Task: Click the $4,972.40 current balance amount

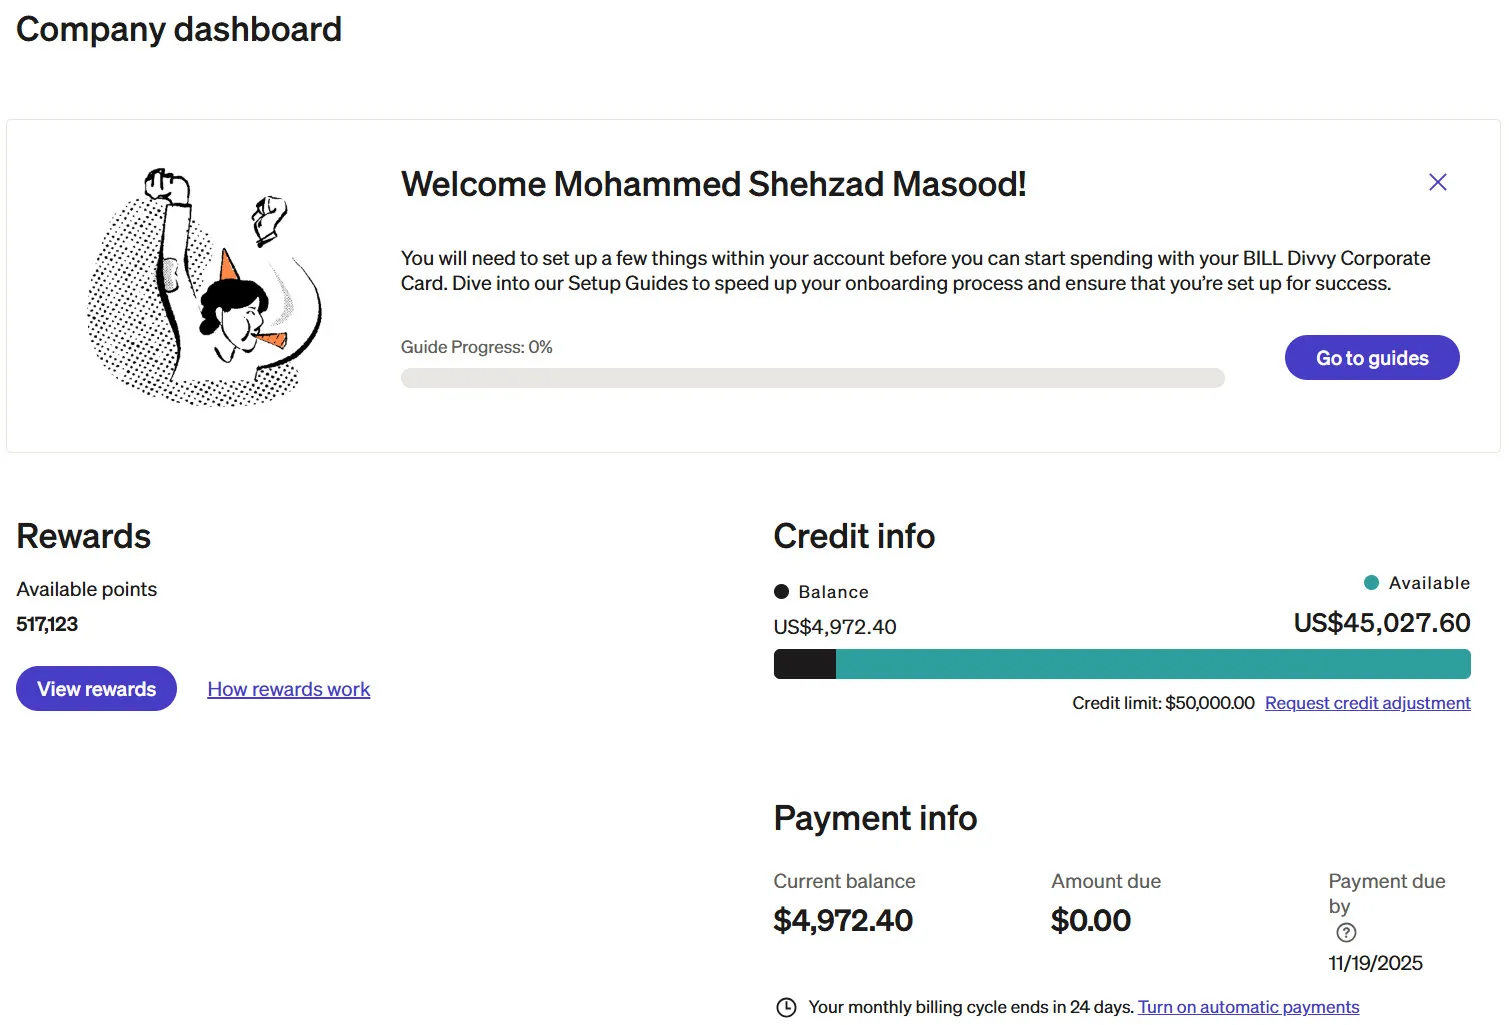Action: point(843,920)
